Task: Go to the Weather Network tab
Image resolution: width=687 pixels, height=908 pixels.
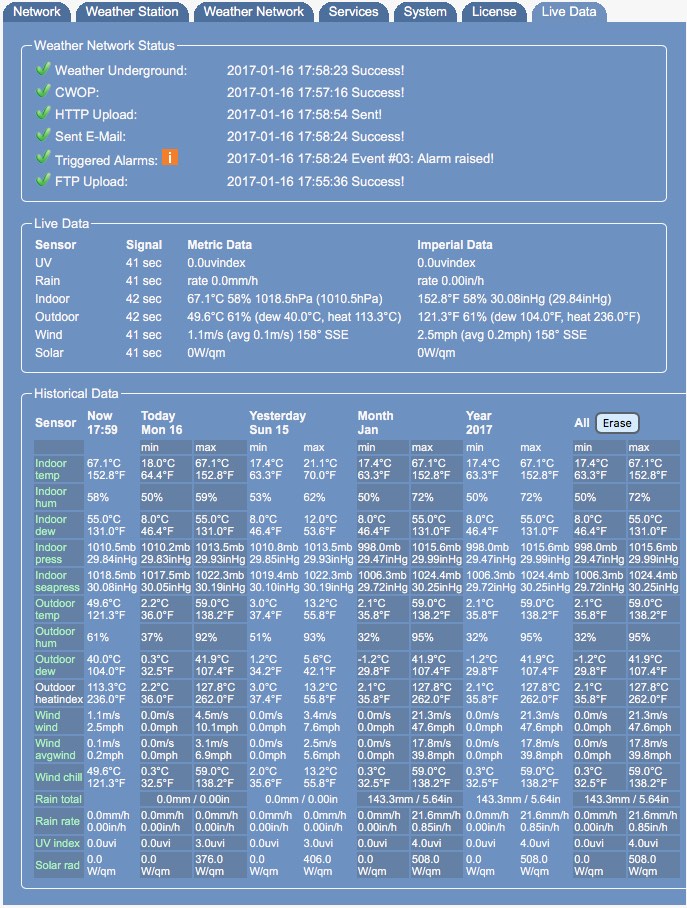Action: click(253, 12)
